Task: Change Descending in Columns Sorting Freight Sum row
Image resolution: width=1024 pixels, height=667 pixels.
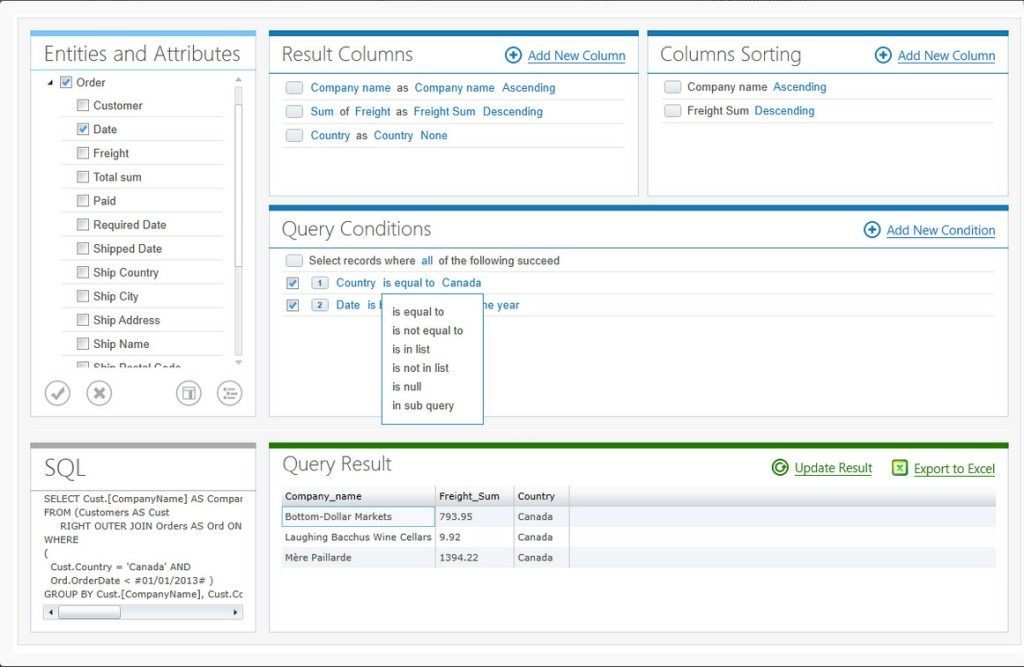Action: [784, 111]
